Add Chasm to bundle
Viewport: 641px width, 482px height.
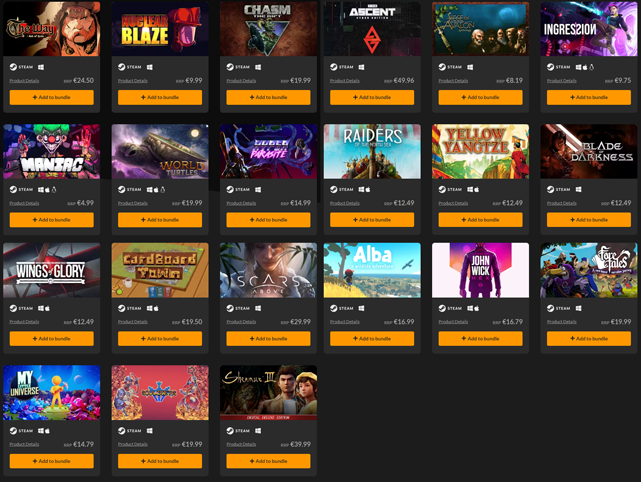[268, 97]
